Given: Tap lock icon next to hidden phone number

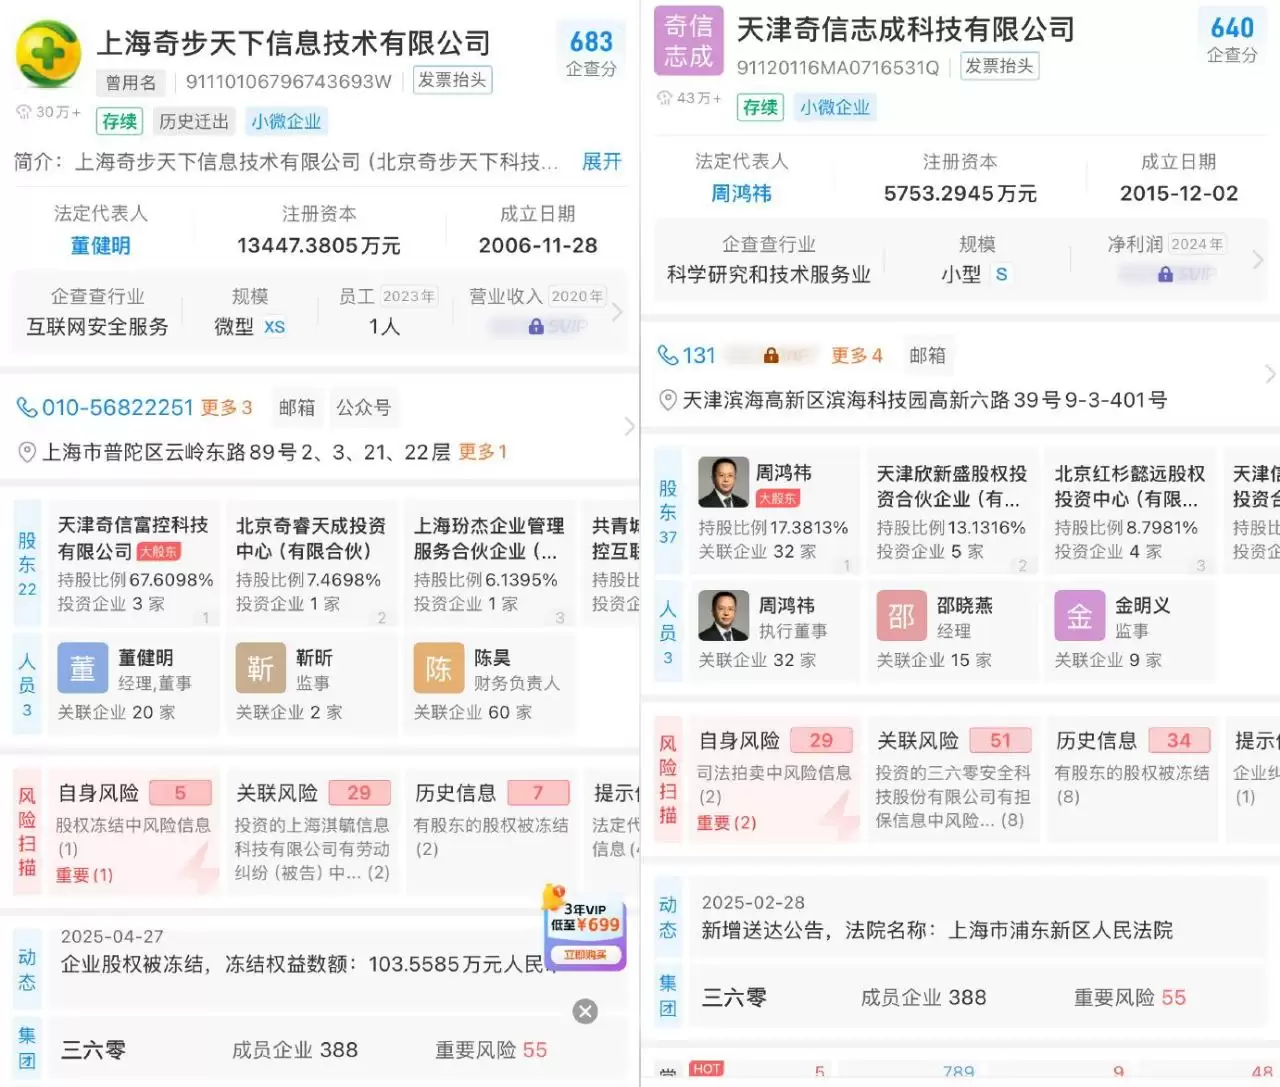Looking at the screenshot, I should pyautogui.click(x=770, y=355).
